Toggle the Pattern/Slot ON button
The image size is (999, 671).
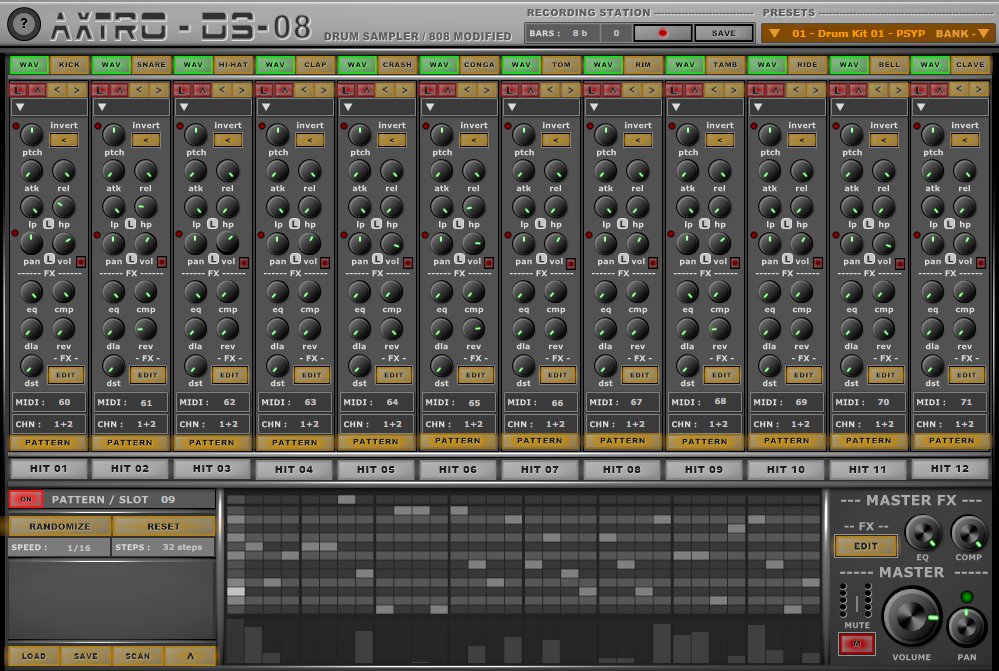tap(24, 499)
